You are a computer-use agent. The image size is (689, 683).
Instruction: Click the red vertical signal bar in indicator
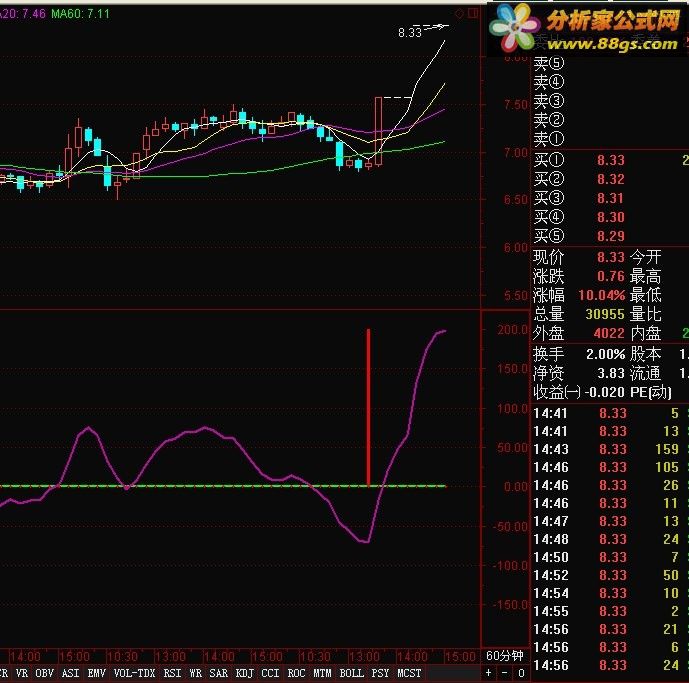tap(368, 407)
